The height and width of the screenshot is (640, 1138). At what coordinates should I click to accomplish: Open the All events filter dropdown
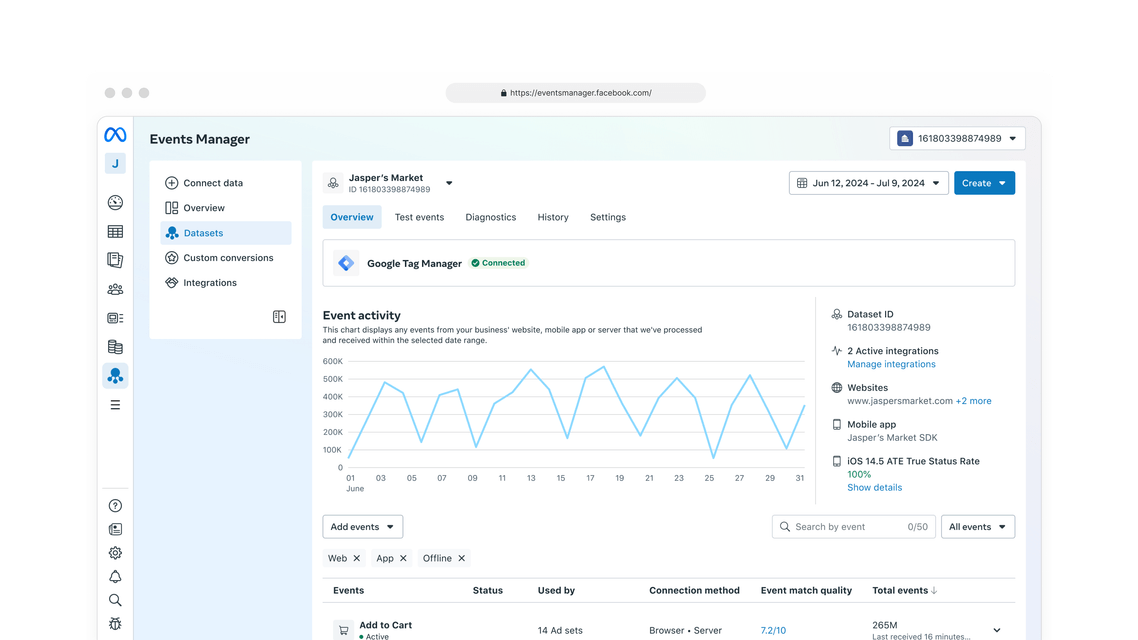978,527
